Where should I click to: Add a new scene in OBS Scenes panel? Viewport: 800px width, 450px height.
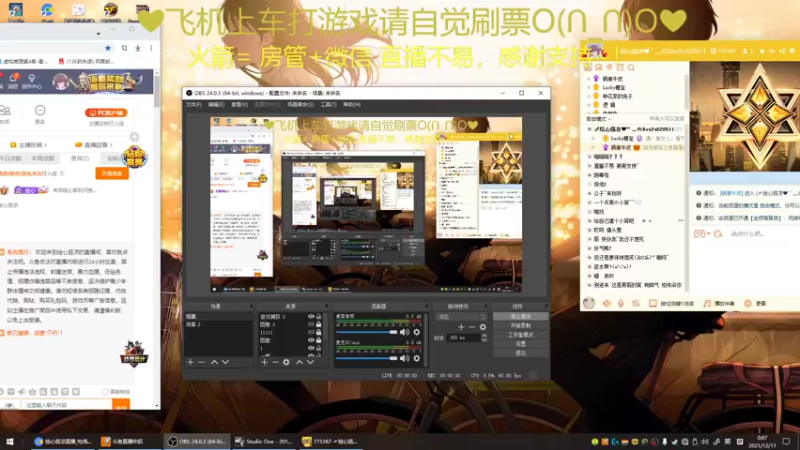(x=190, y=362)
